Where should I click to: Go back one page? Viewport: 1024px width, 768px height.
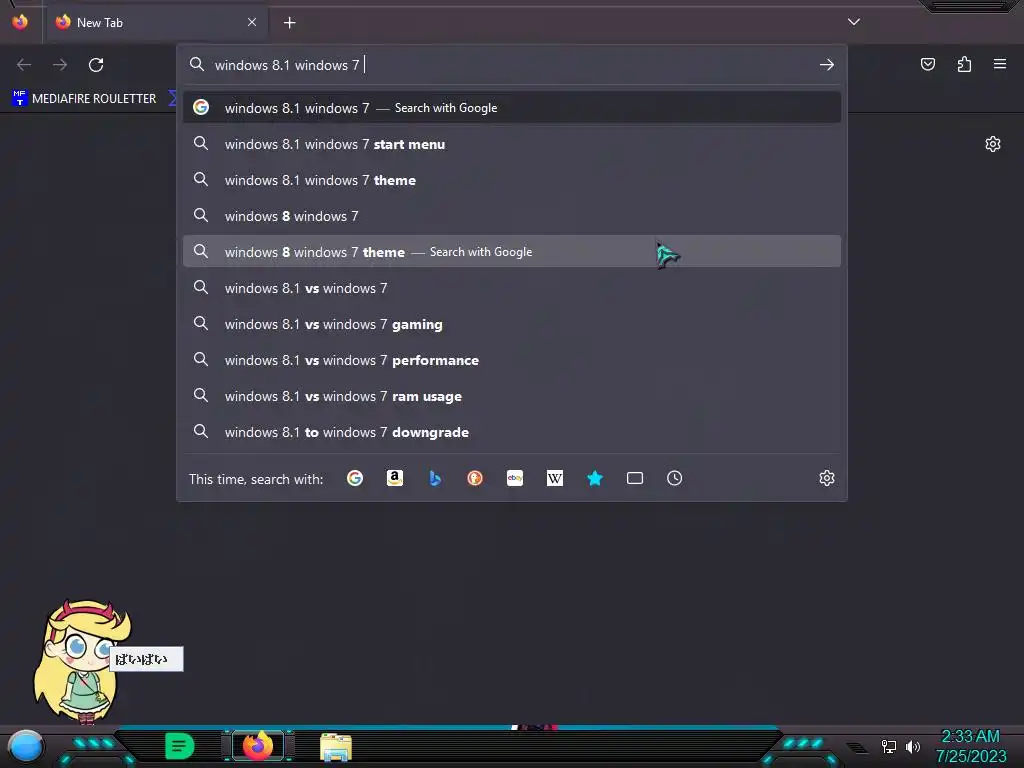click(24, 65)
